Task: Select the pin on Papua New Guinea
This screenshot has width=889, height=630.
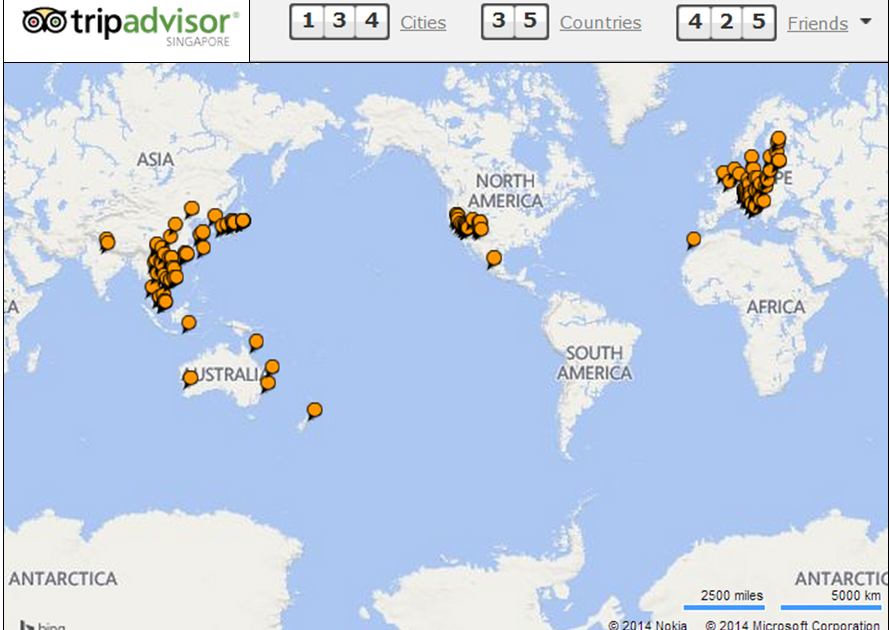Action: tap(256, 341)
